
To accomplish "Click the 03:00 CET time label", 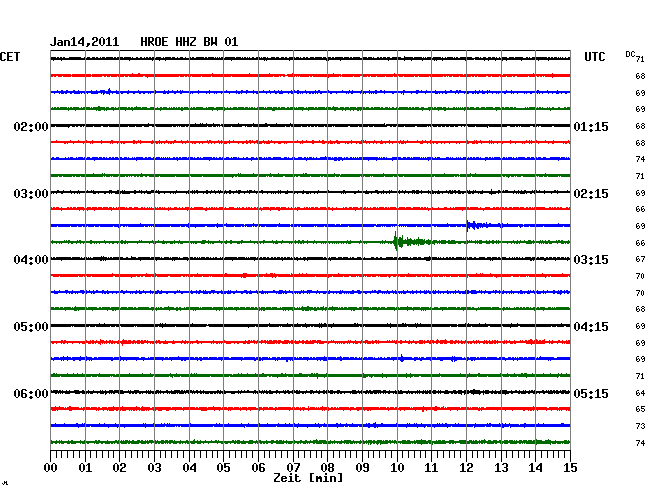I will [31, 194].
